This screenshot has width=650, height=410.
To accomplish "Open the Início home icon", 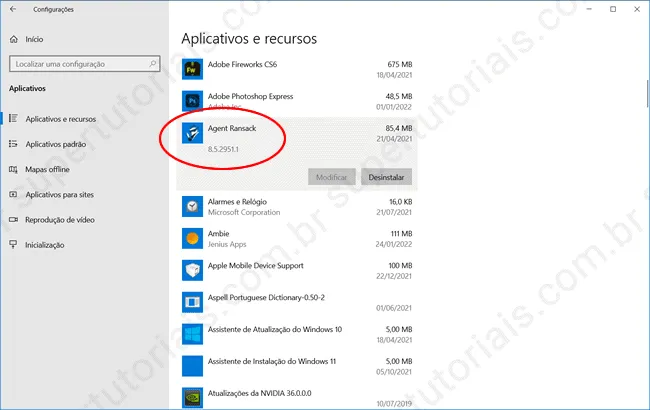I will [x=14, y=39].
